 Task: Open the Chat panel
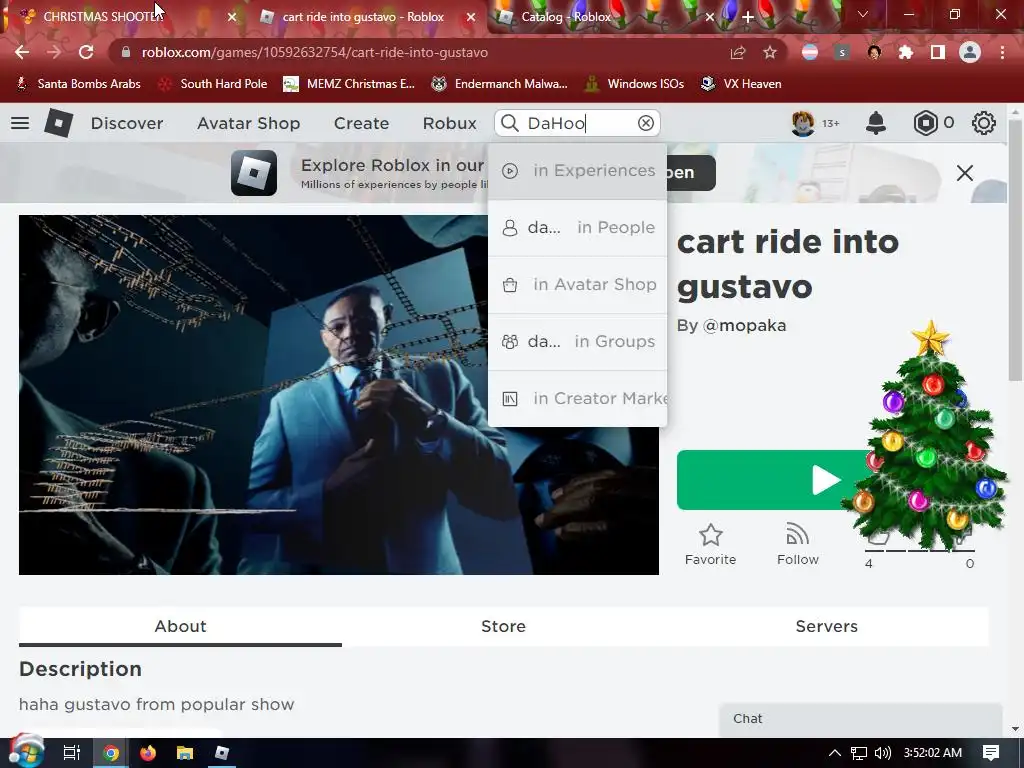pyautogui.click(x=861, y=719)
